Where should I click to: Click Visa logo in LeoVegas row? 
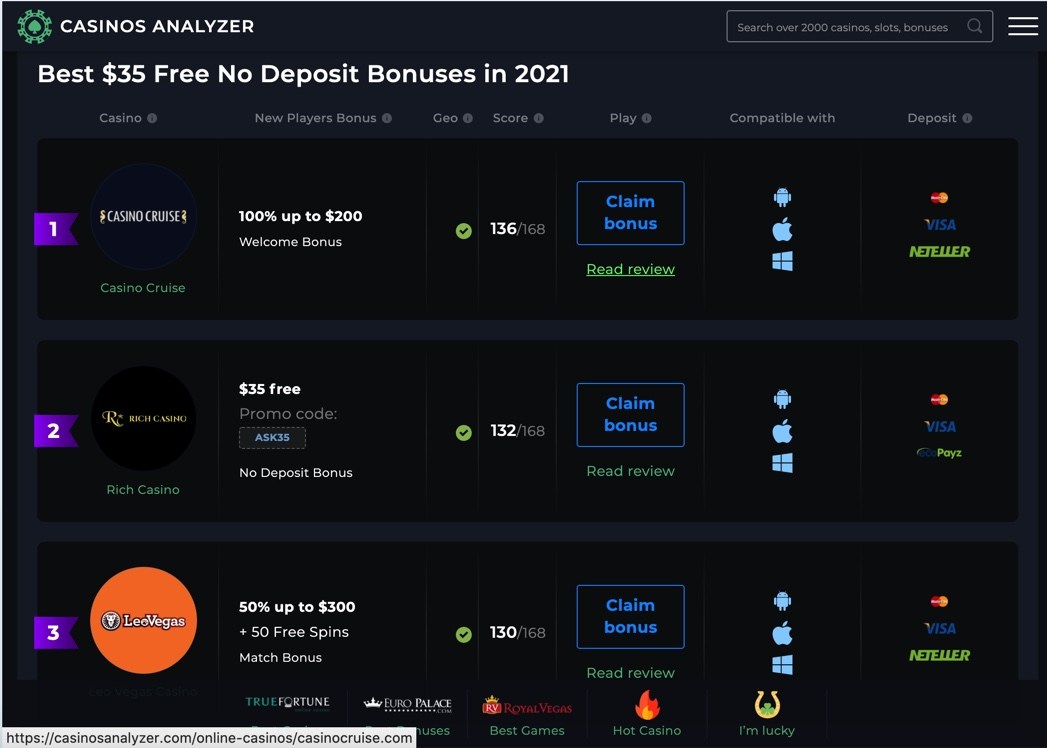click(939, 628)
